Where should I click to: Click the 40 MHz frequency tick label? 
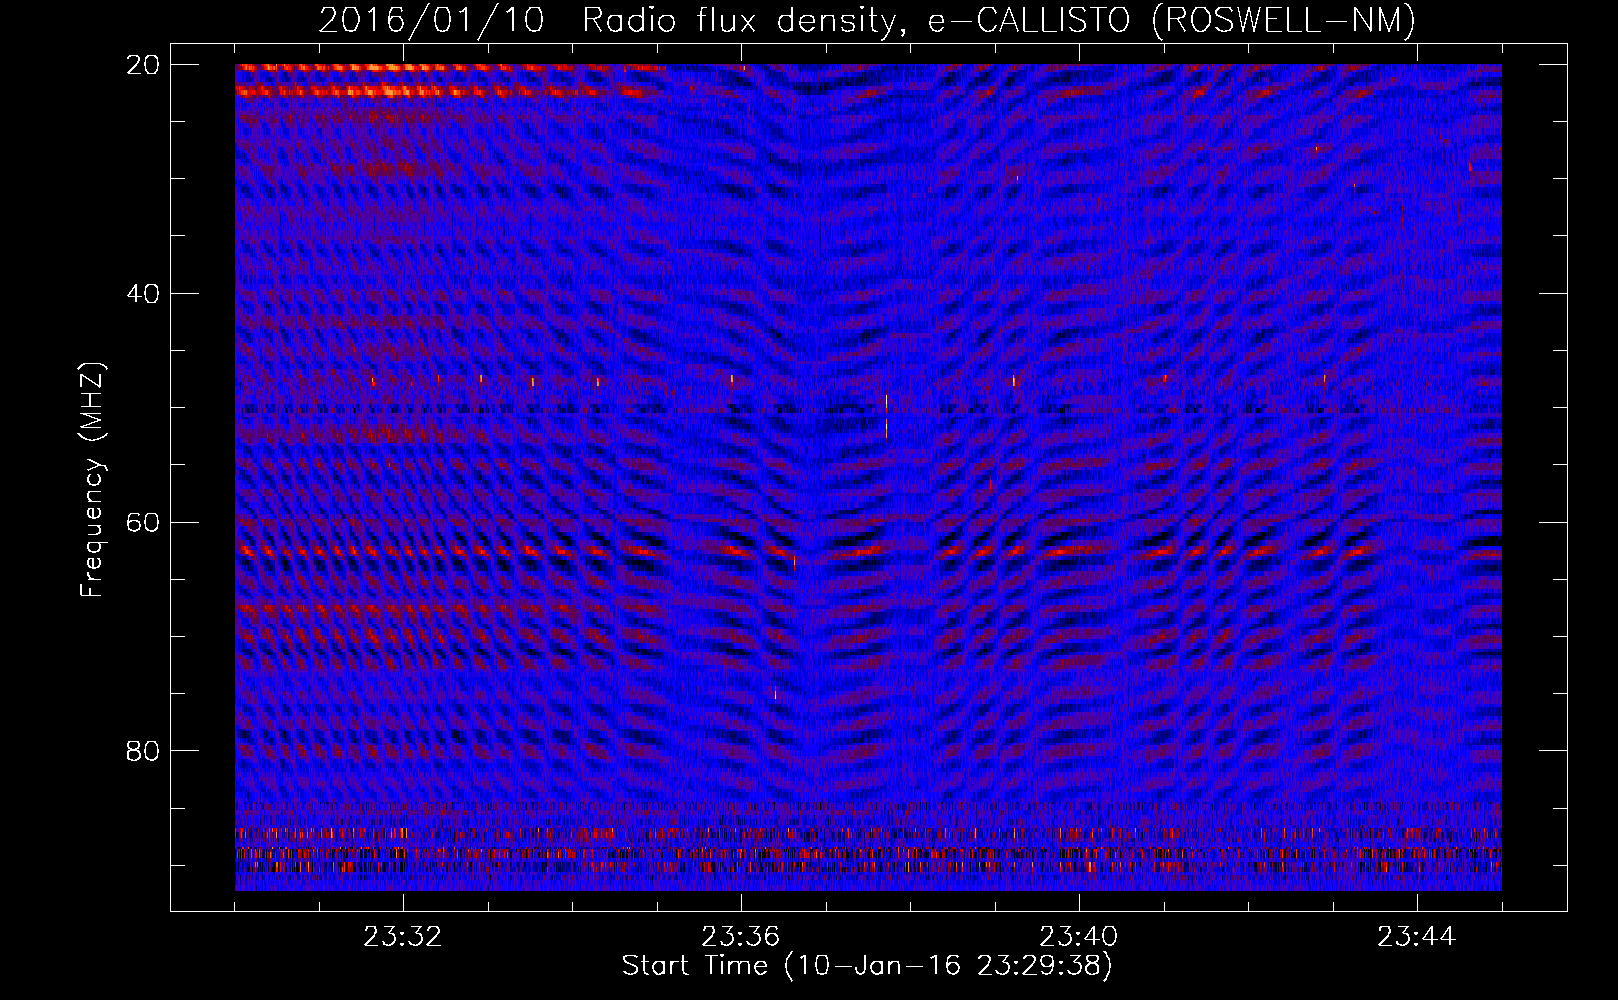click(x=144, y=294)
